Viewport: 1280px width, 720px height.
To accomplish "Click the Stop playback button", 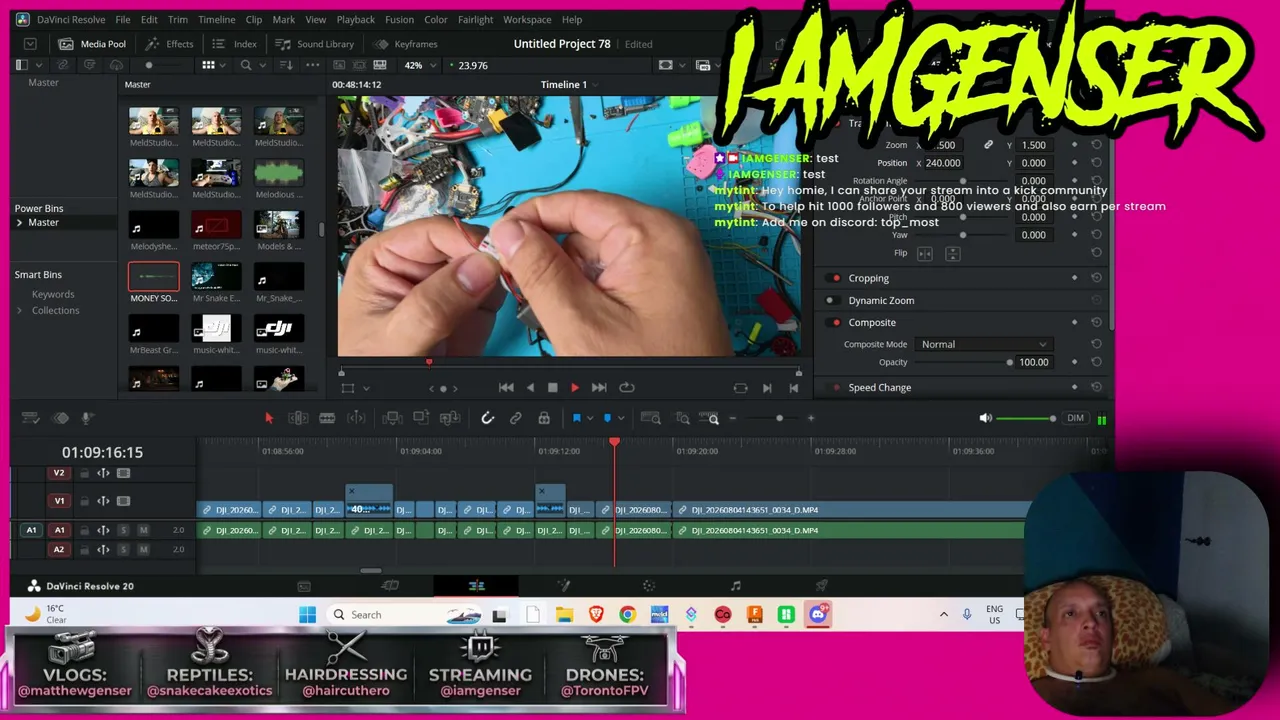I will (552, 388).
